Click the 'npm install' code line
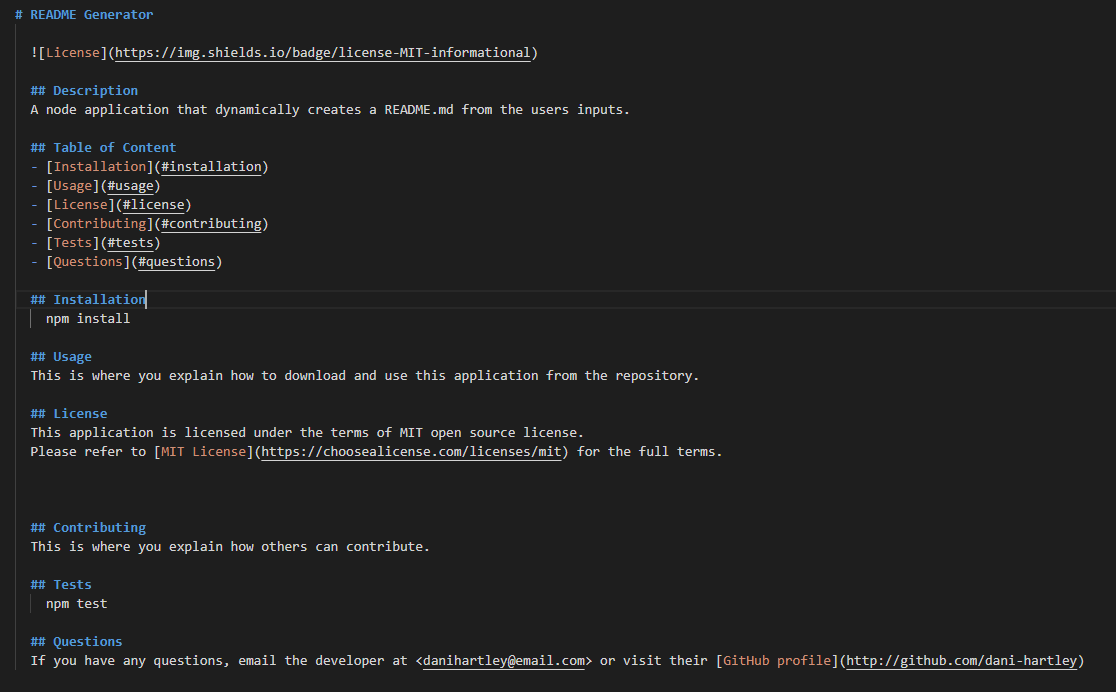 click(88, 319)
